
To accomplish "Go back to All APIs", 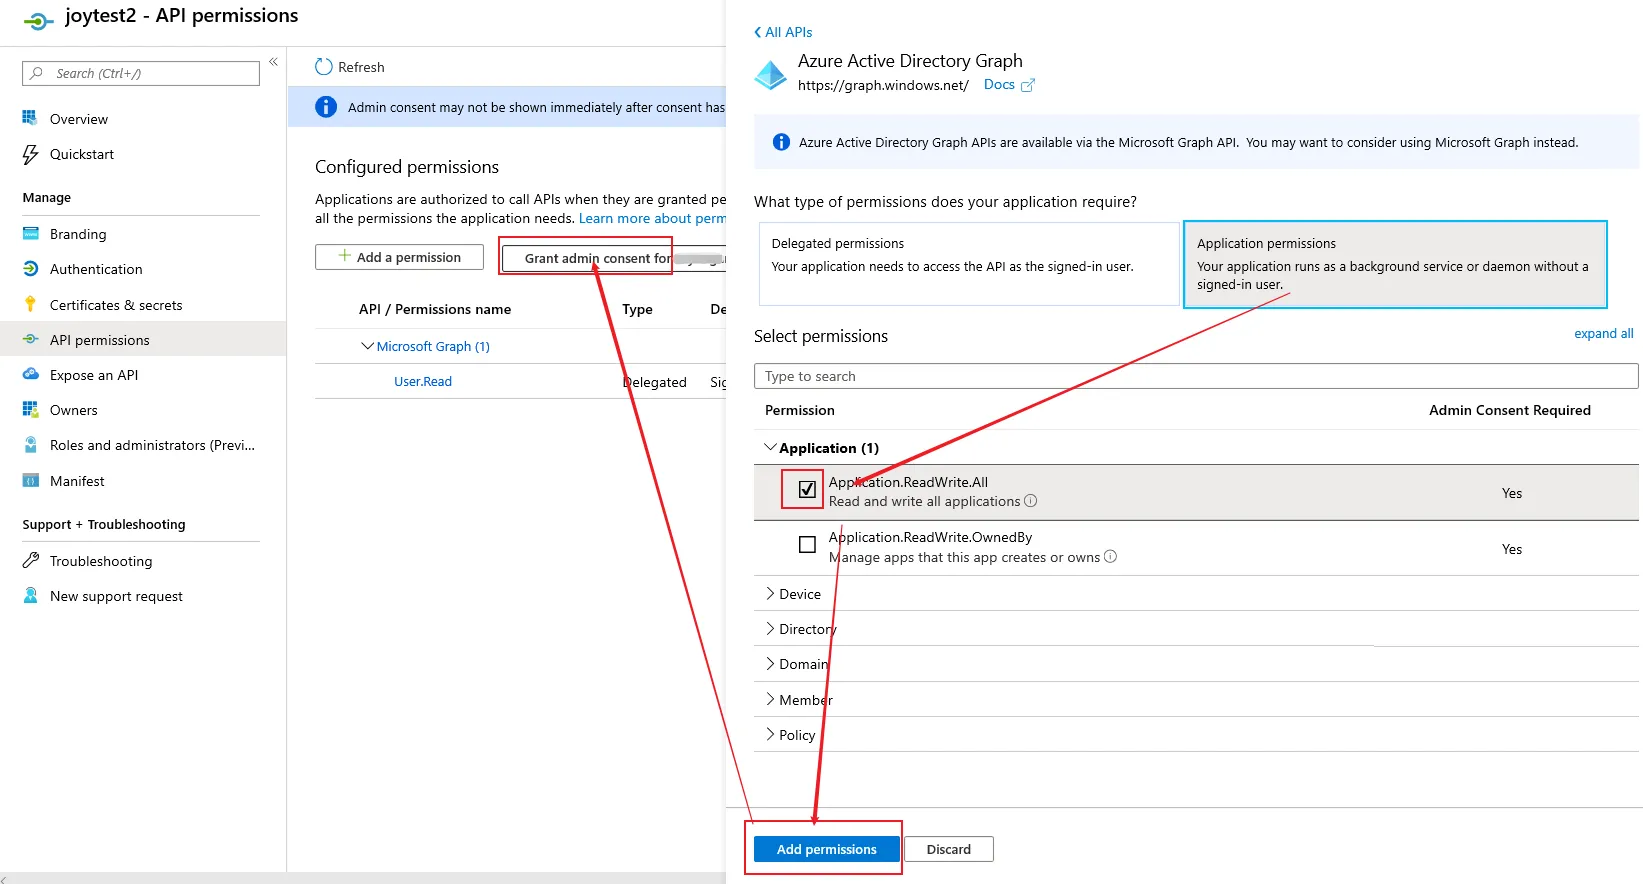I will point(789,32).
